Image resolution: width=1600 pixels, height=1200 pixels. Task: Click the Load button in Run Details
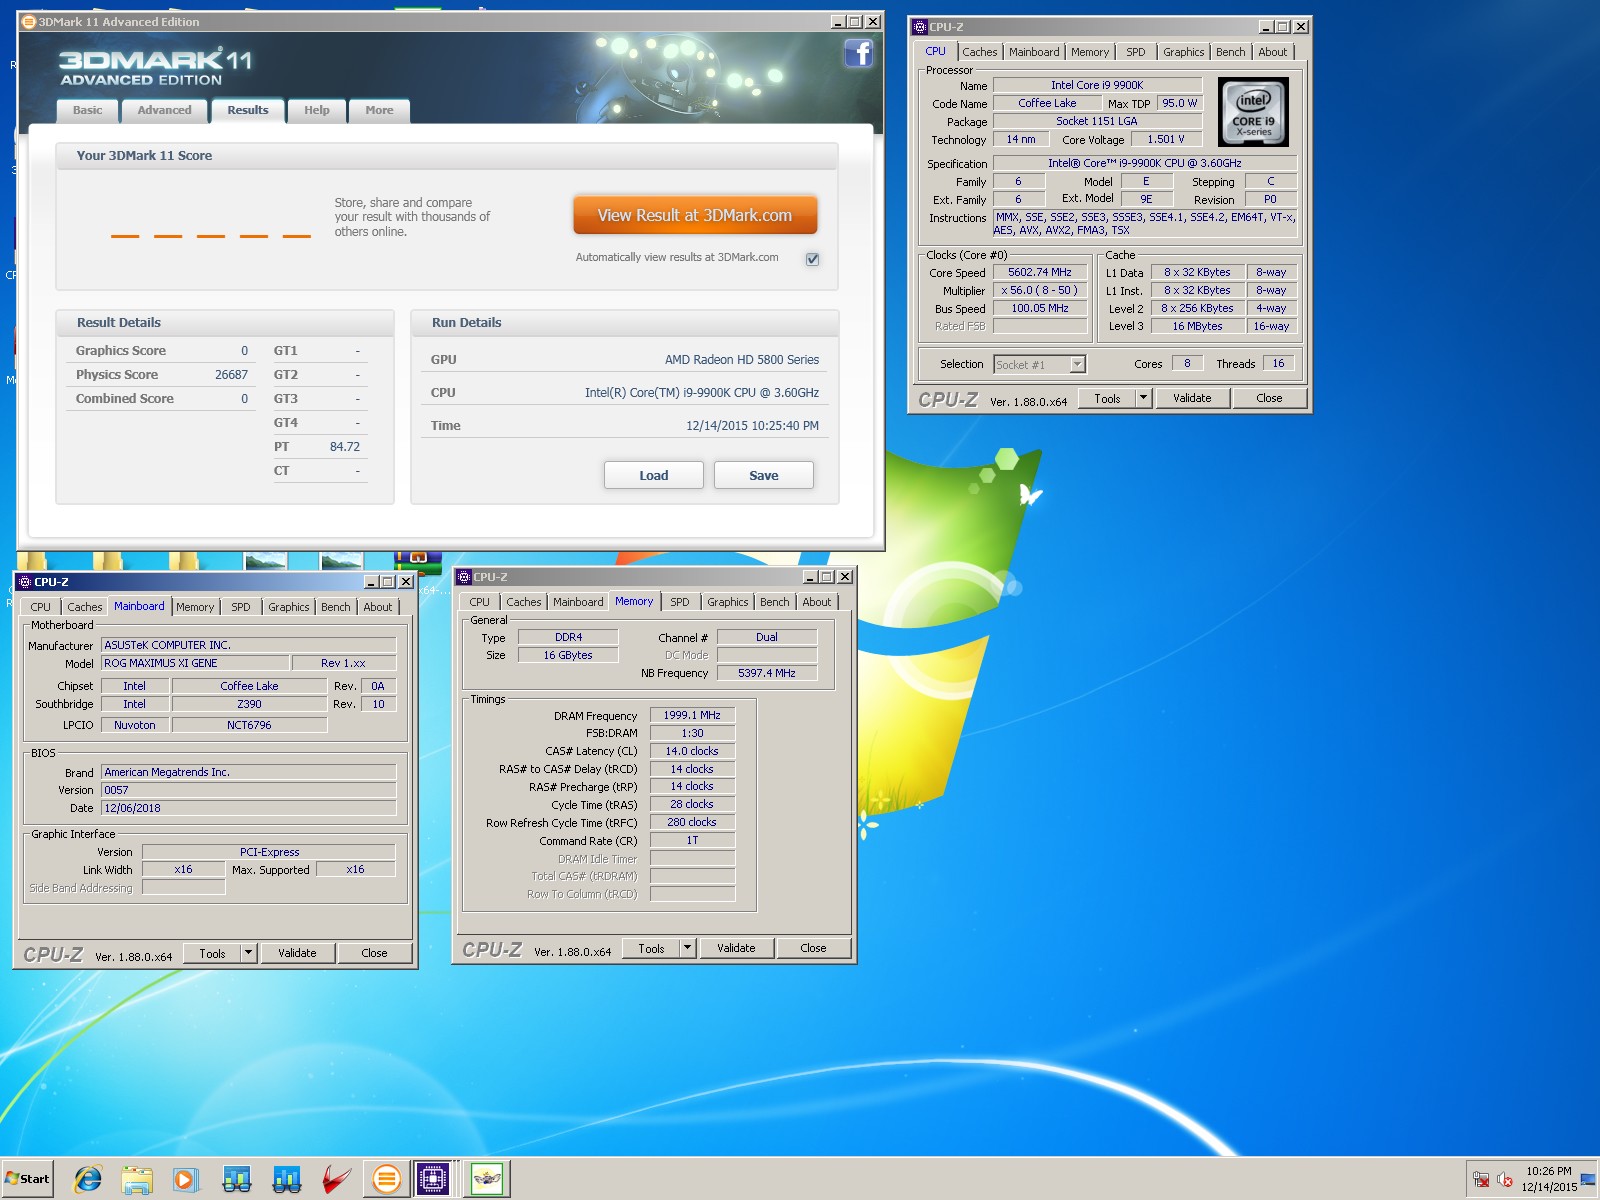654,475
